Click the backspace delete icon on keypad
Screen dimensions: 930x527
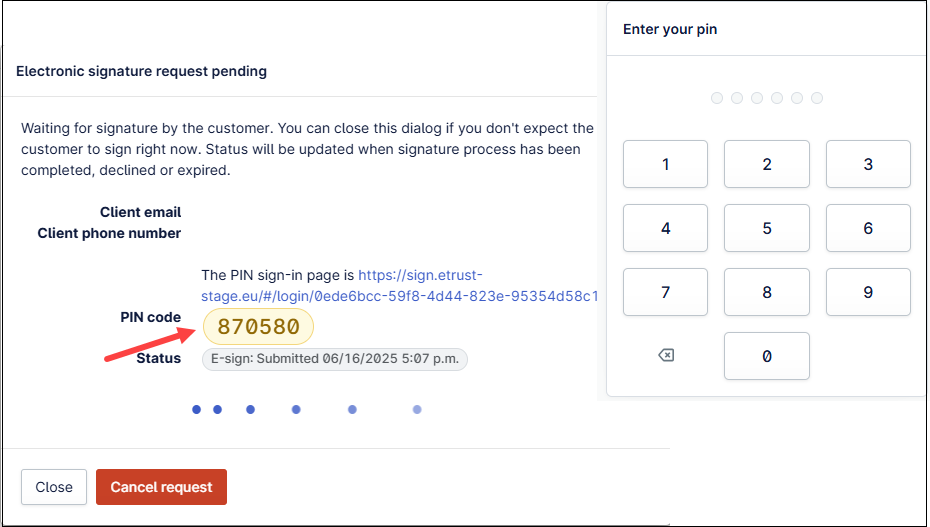(665, 356)
